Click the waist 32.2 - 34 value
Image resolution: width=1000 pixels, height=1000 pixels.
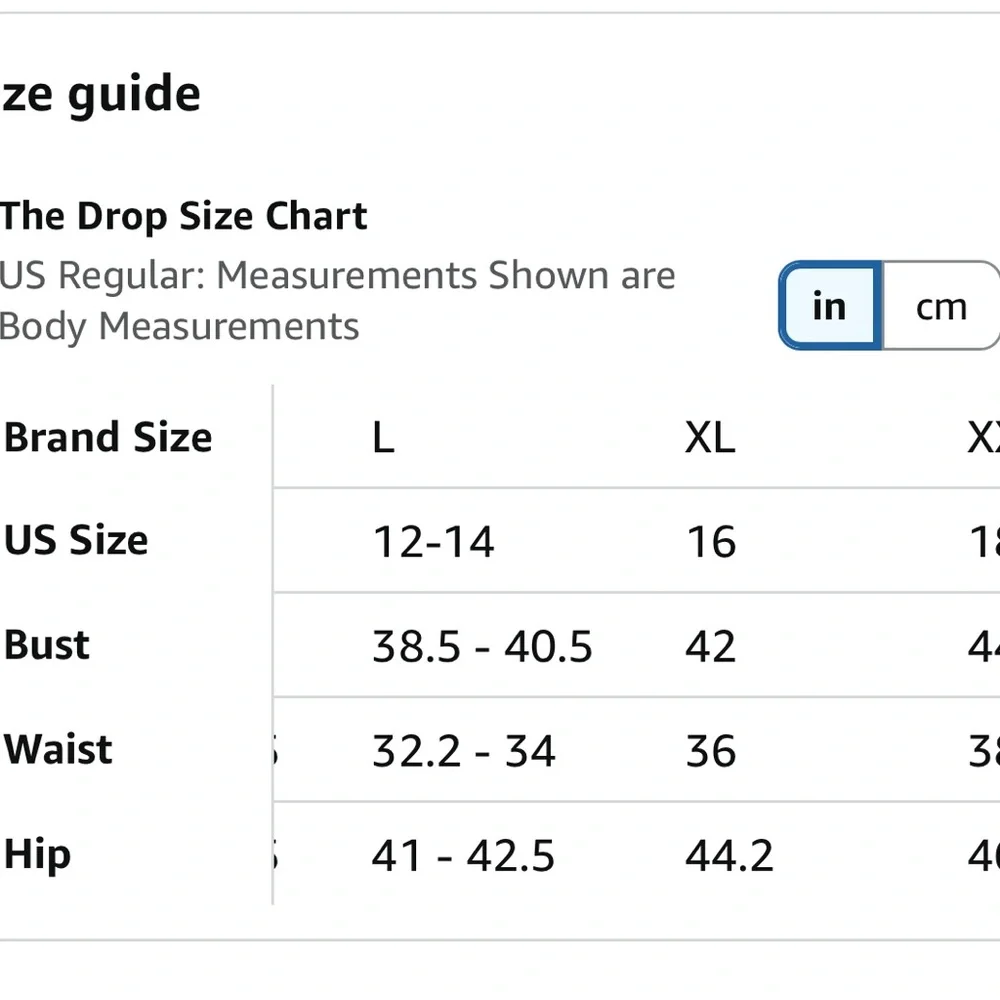click(x=463, y=751)
